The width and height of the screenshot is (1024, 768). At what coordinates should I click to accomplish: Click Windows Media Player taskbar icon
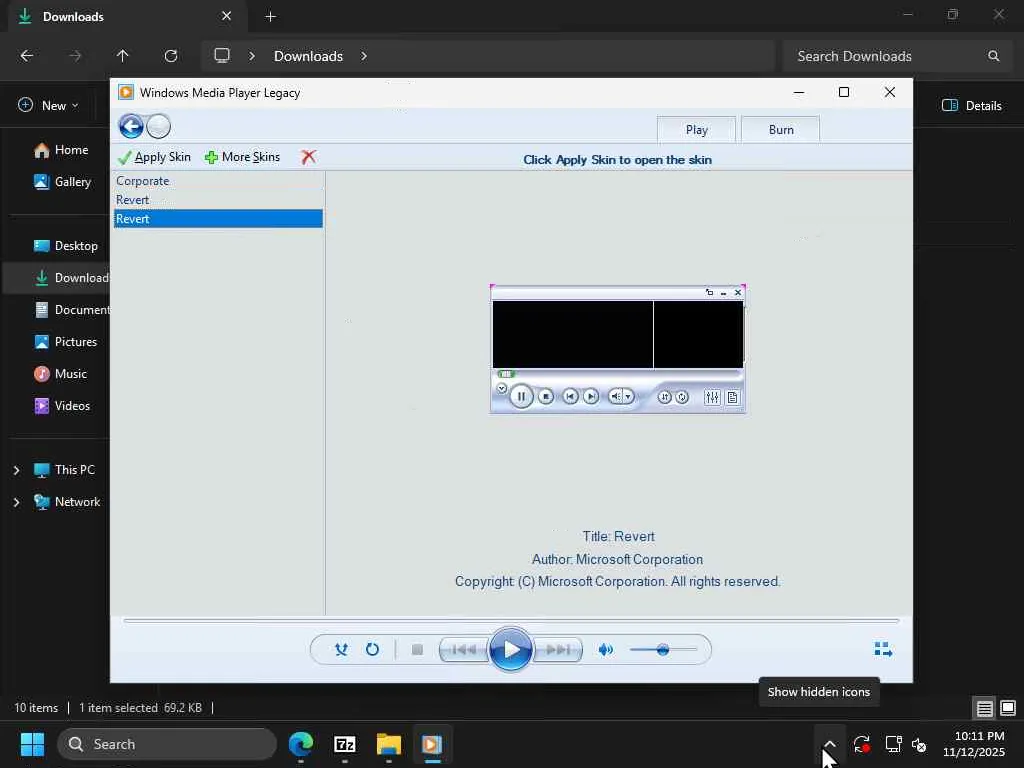[432, 744]
